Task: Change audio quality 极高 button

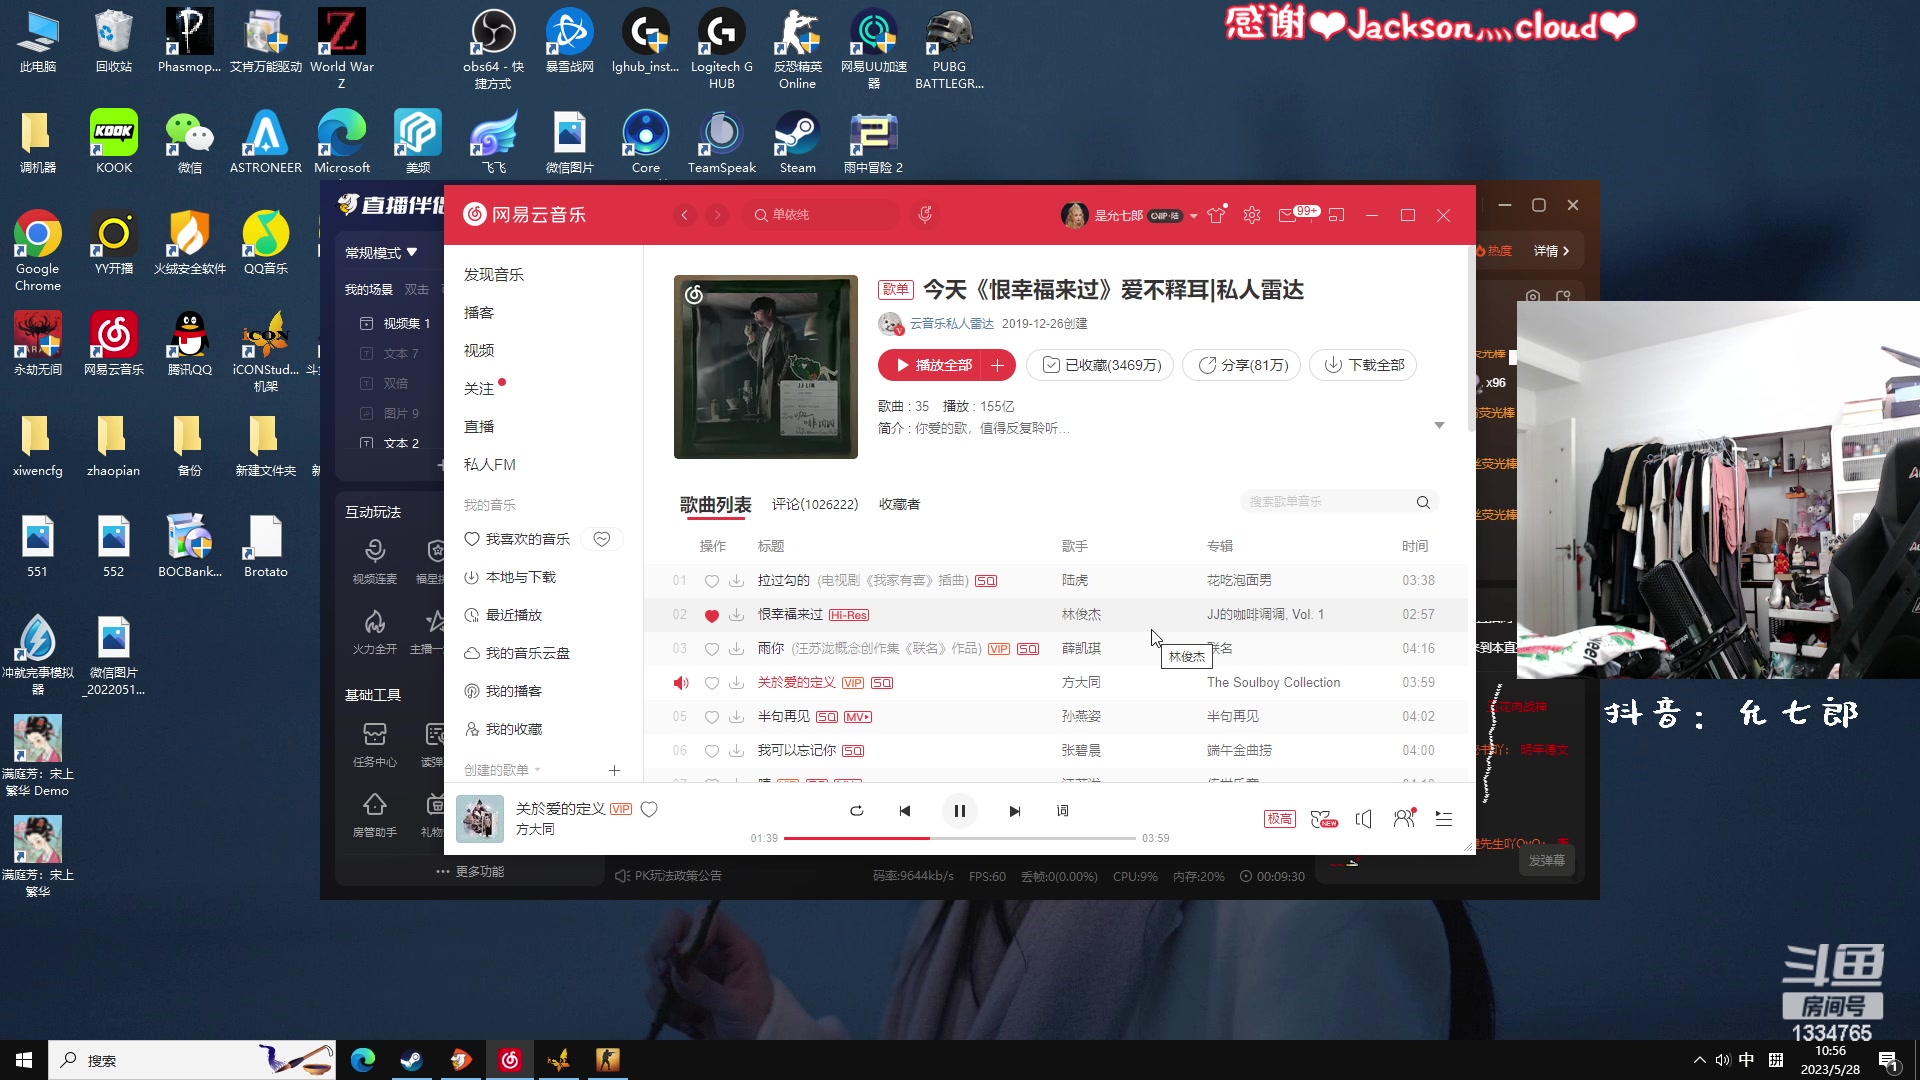Action: [1279, 819]
